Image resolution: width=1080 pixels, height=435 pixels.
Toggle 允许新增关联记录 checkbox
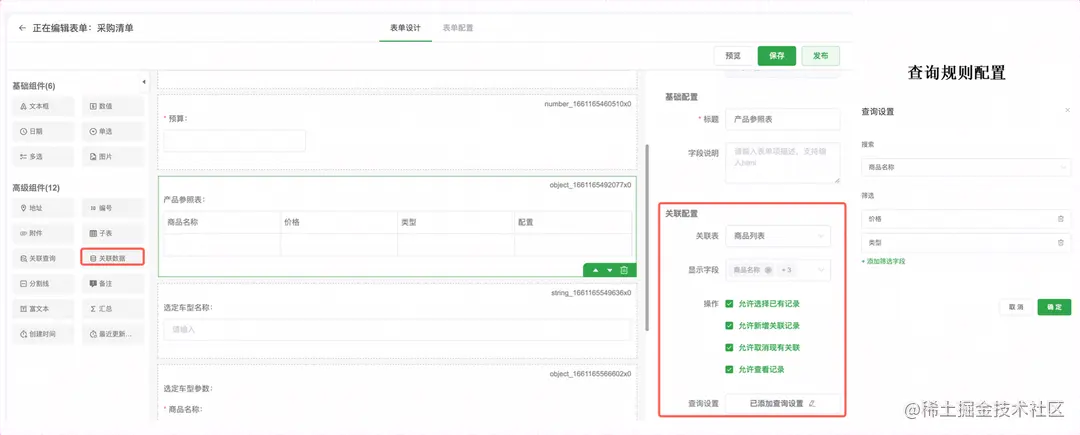729,326
